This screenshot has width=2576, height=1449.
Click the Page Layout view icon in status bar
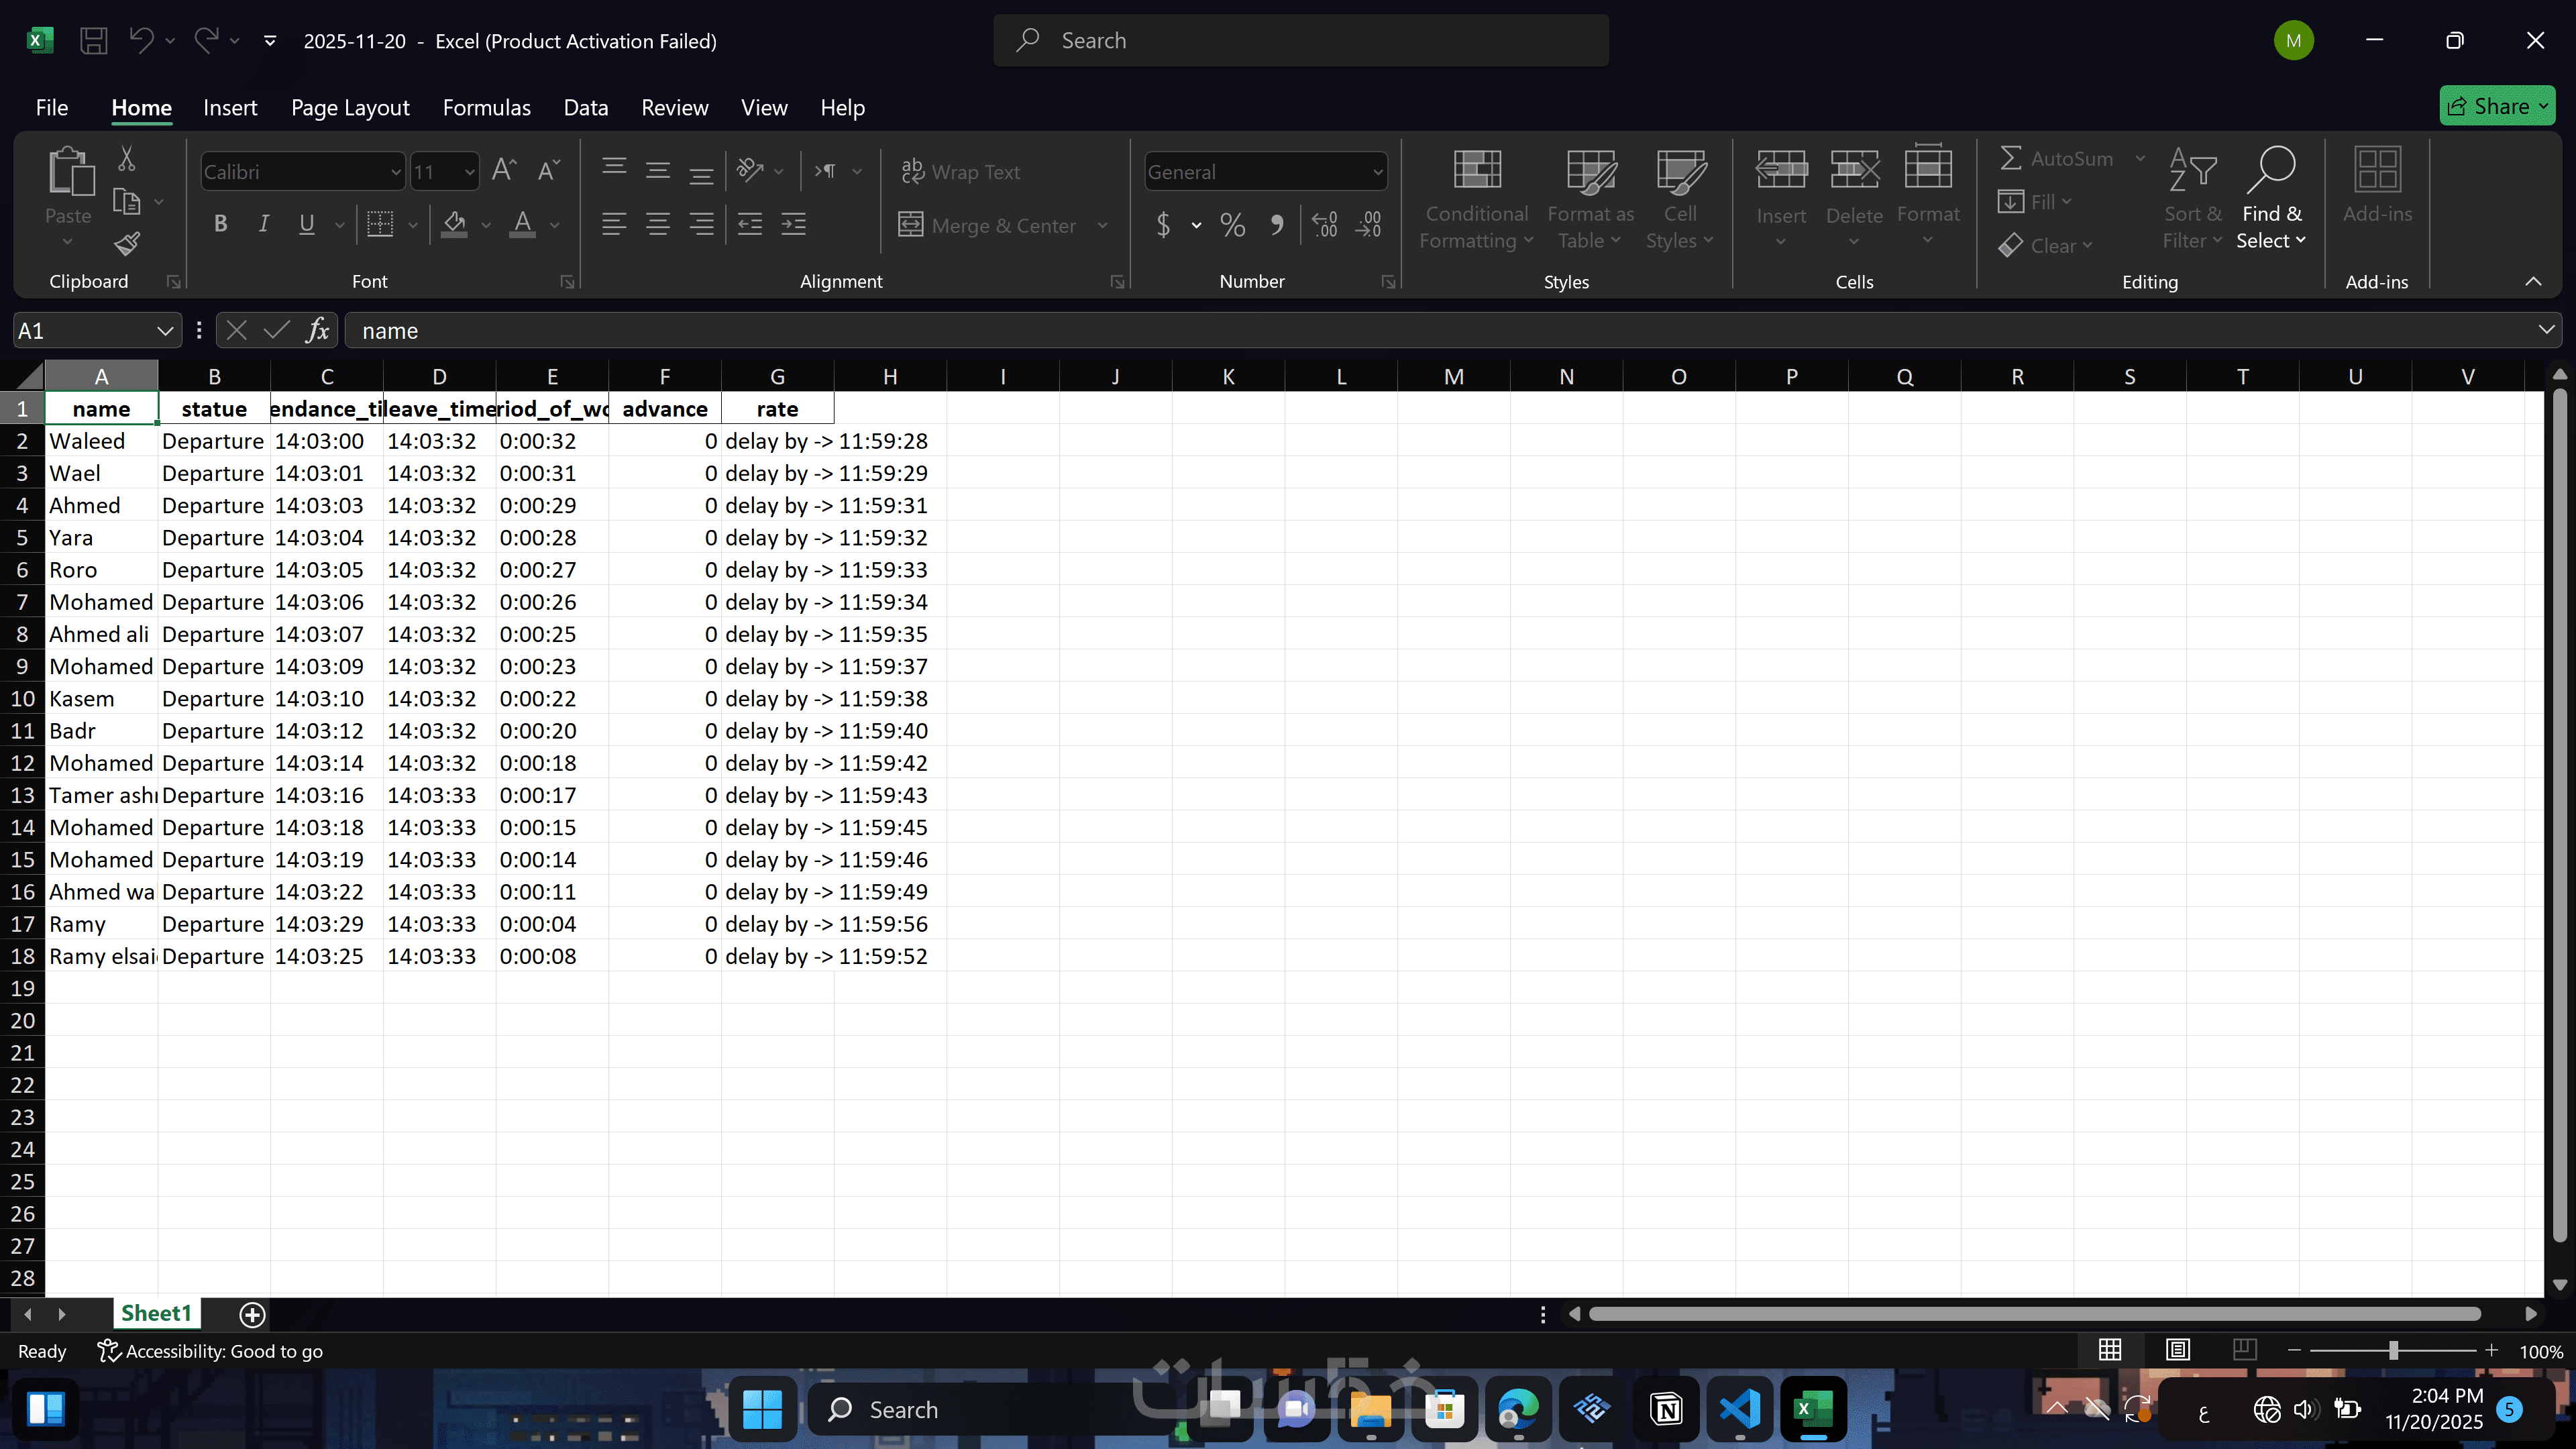click(2177, 1350)
